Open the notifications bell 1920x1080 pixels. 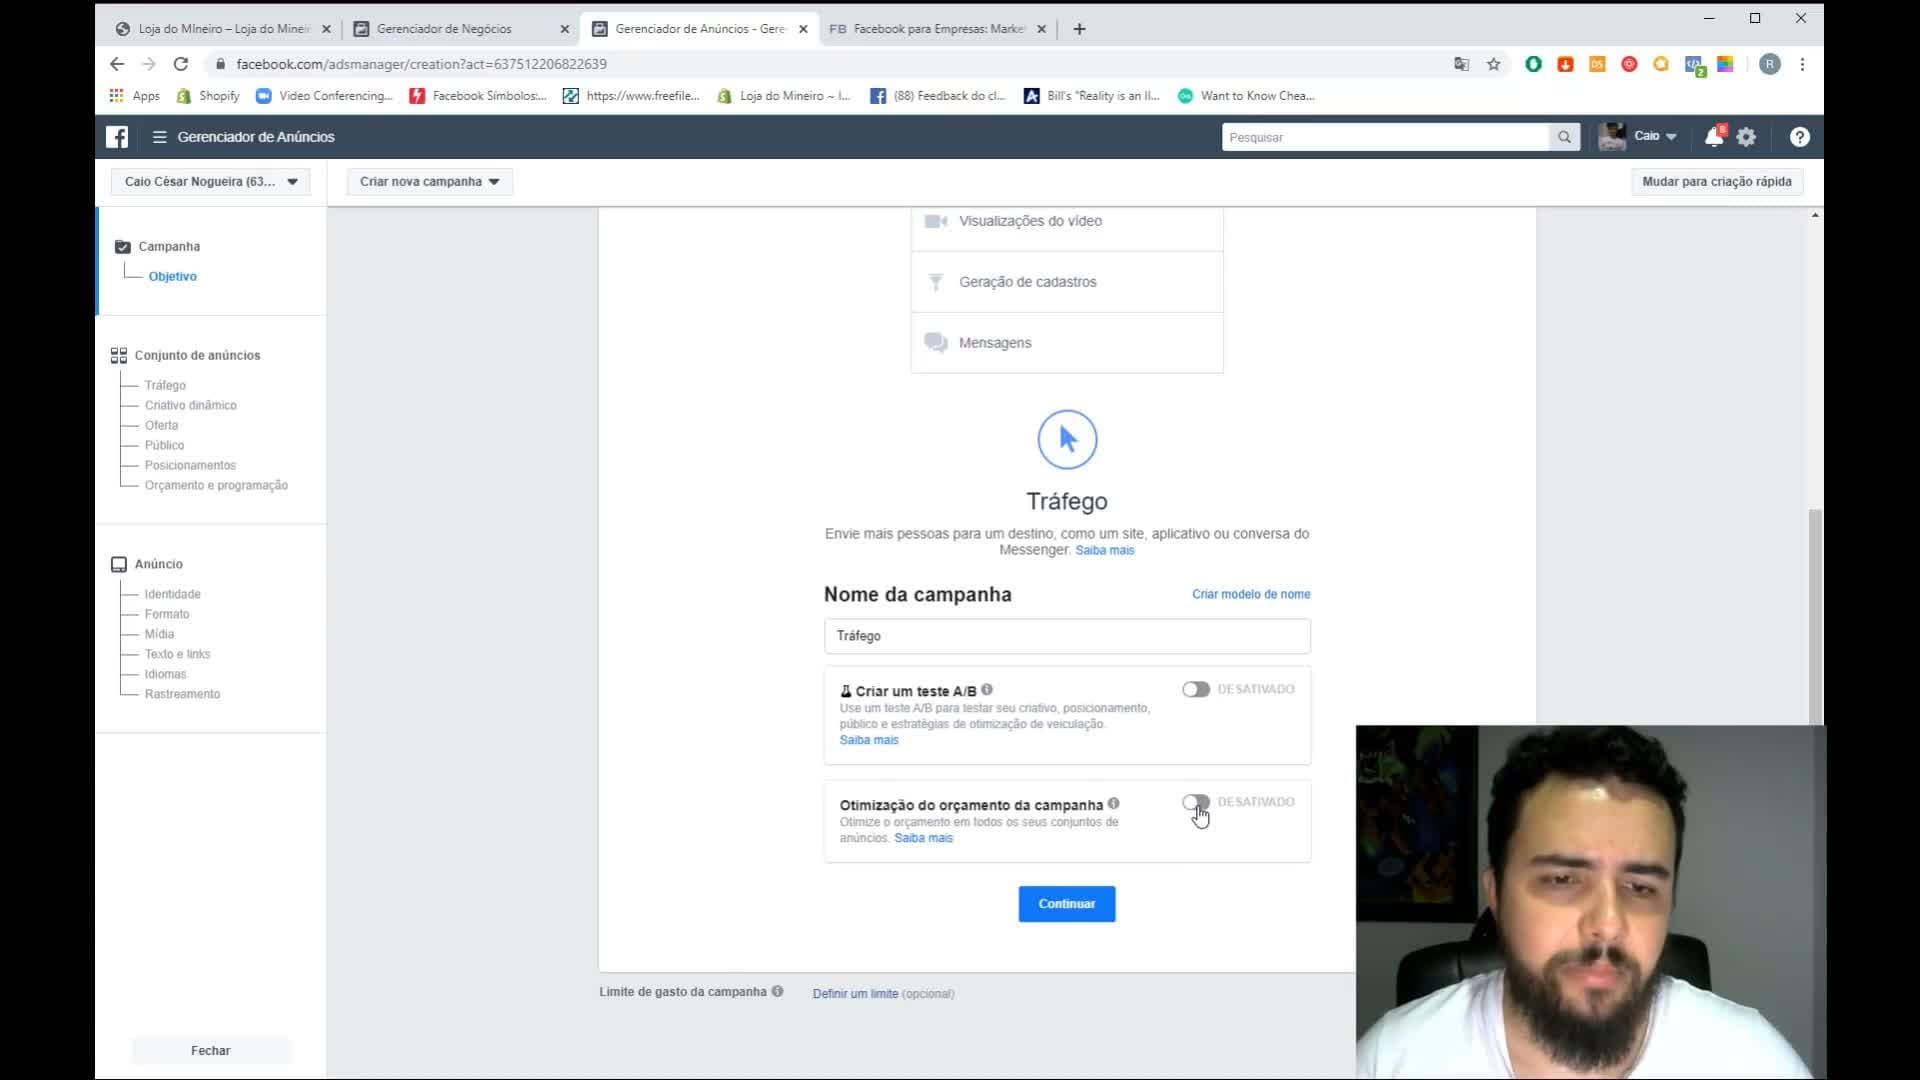coord(1714,137)
